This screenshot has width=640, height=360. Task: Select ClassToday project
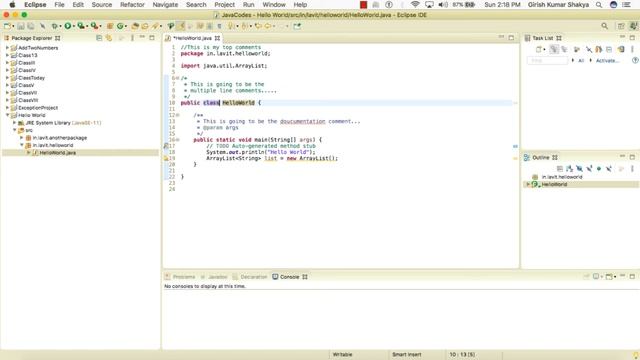click(x=31, y=78)
